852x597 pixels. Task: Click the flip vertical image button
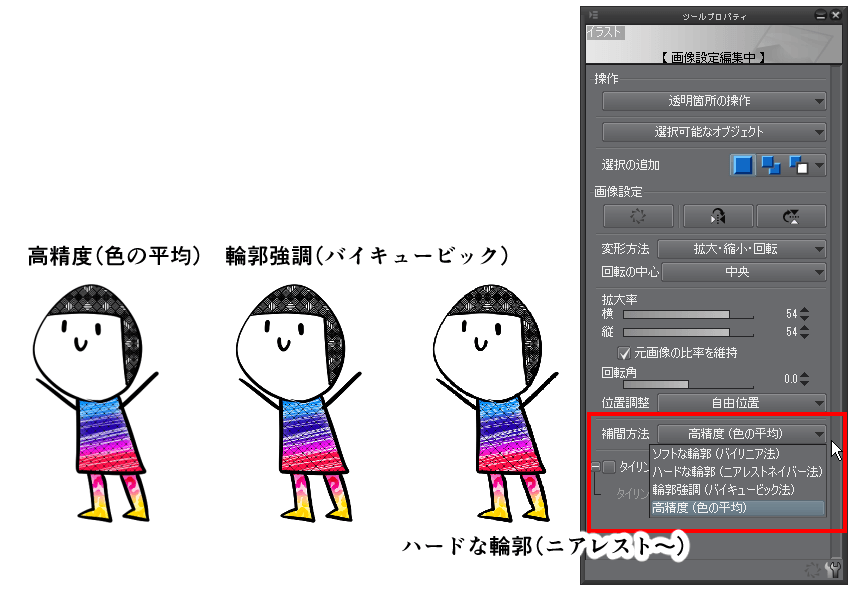[791, 216]
